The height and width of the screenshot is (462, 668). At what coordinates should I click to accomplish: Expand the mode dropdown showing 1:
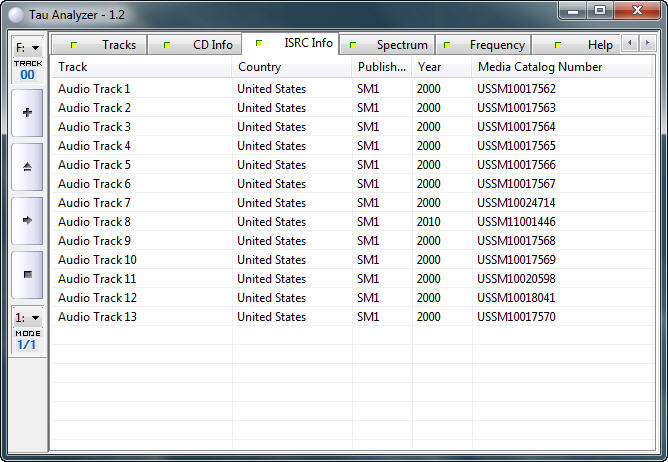(x=27, y=317)
